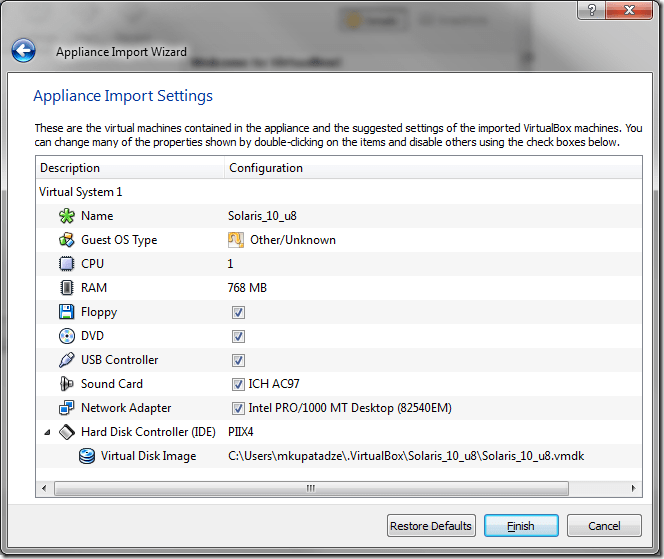Click the CPU chip icon

(x=66, y=264)
